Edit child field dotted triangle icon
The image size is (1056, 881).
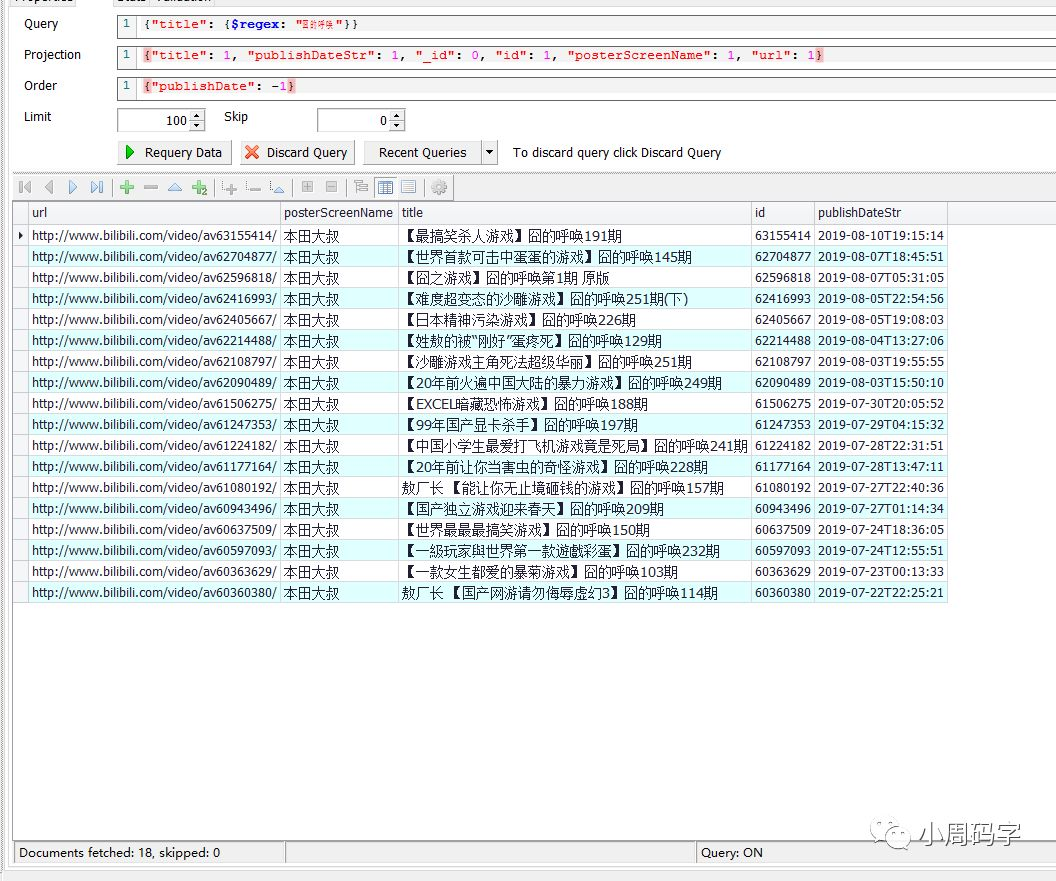[277, 187]
